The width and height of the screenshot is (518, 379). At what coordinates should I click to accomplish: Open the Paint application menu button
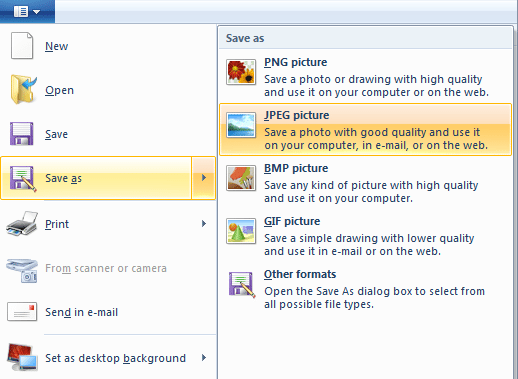pos(27,12)
